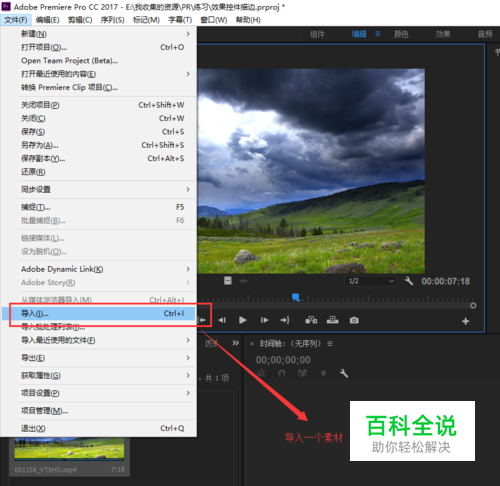This screenshot has width=500, height=486.
Task: Switch to the 颜色 workspace
Action: (401, 34)
